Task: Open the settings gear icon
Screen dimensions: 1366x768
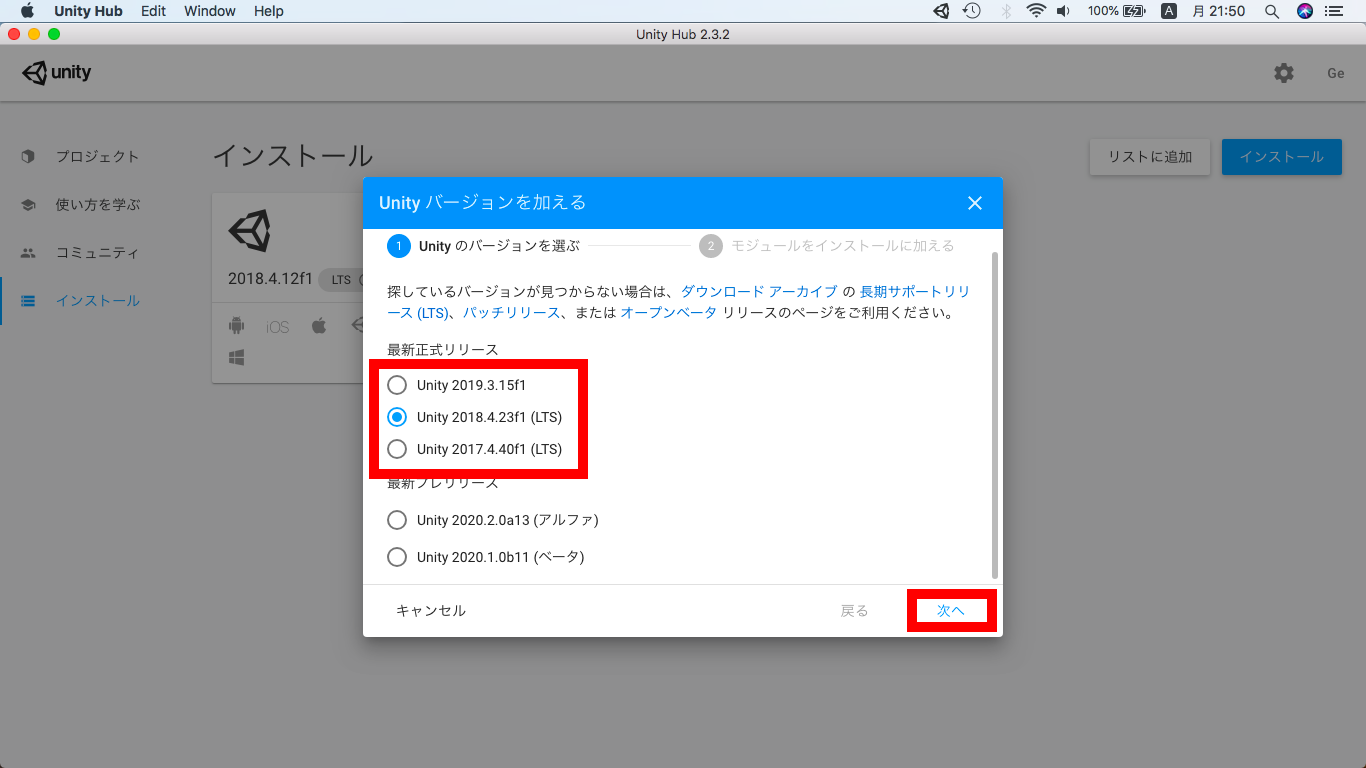Action: click(1284, 73)
